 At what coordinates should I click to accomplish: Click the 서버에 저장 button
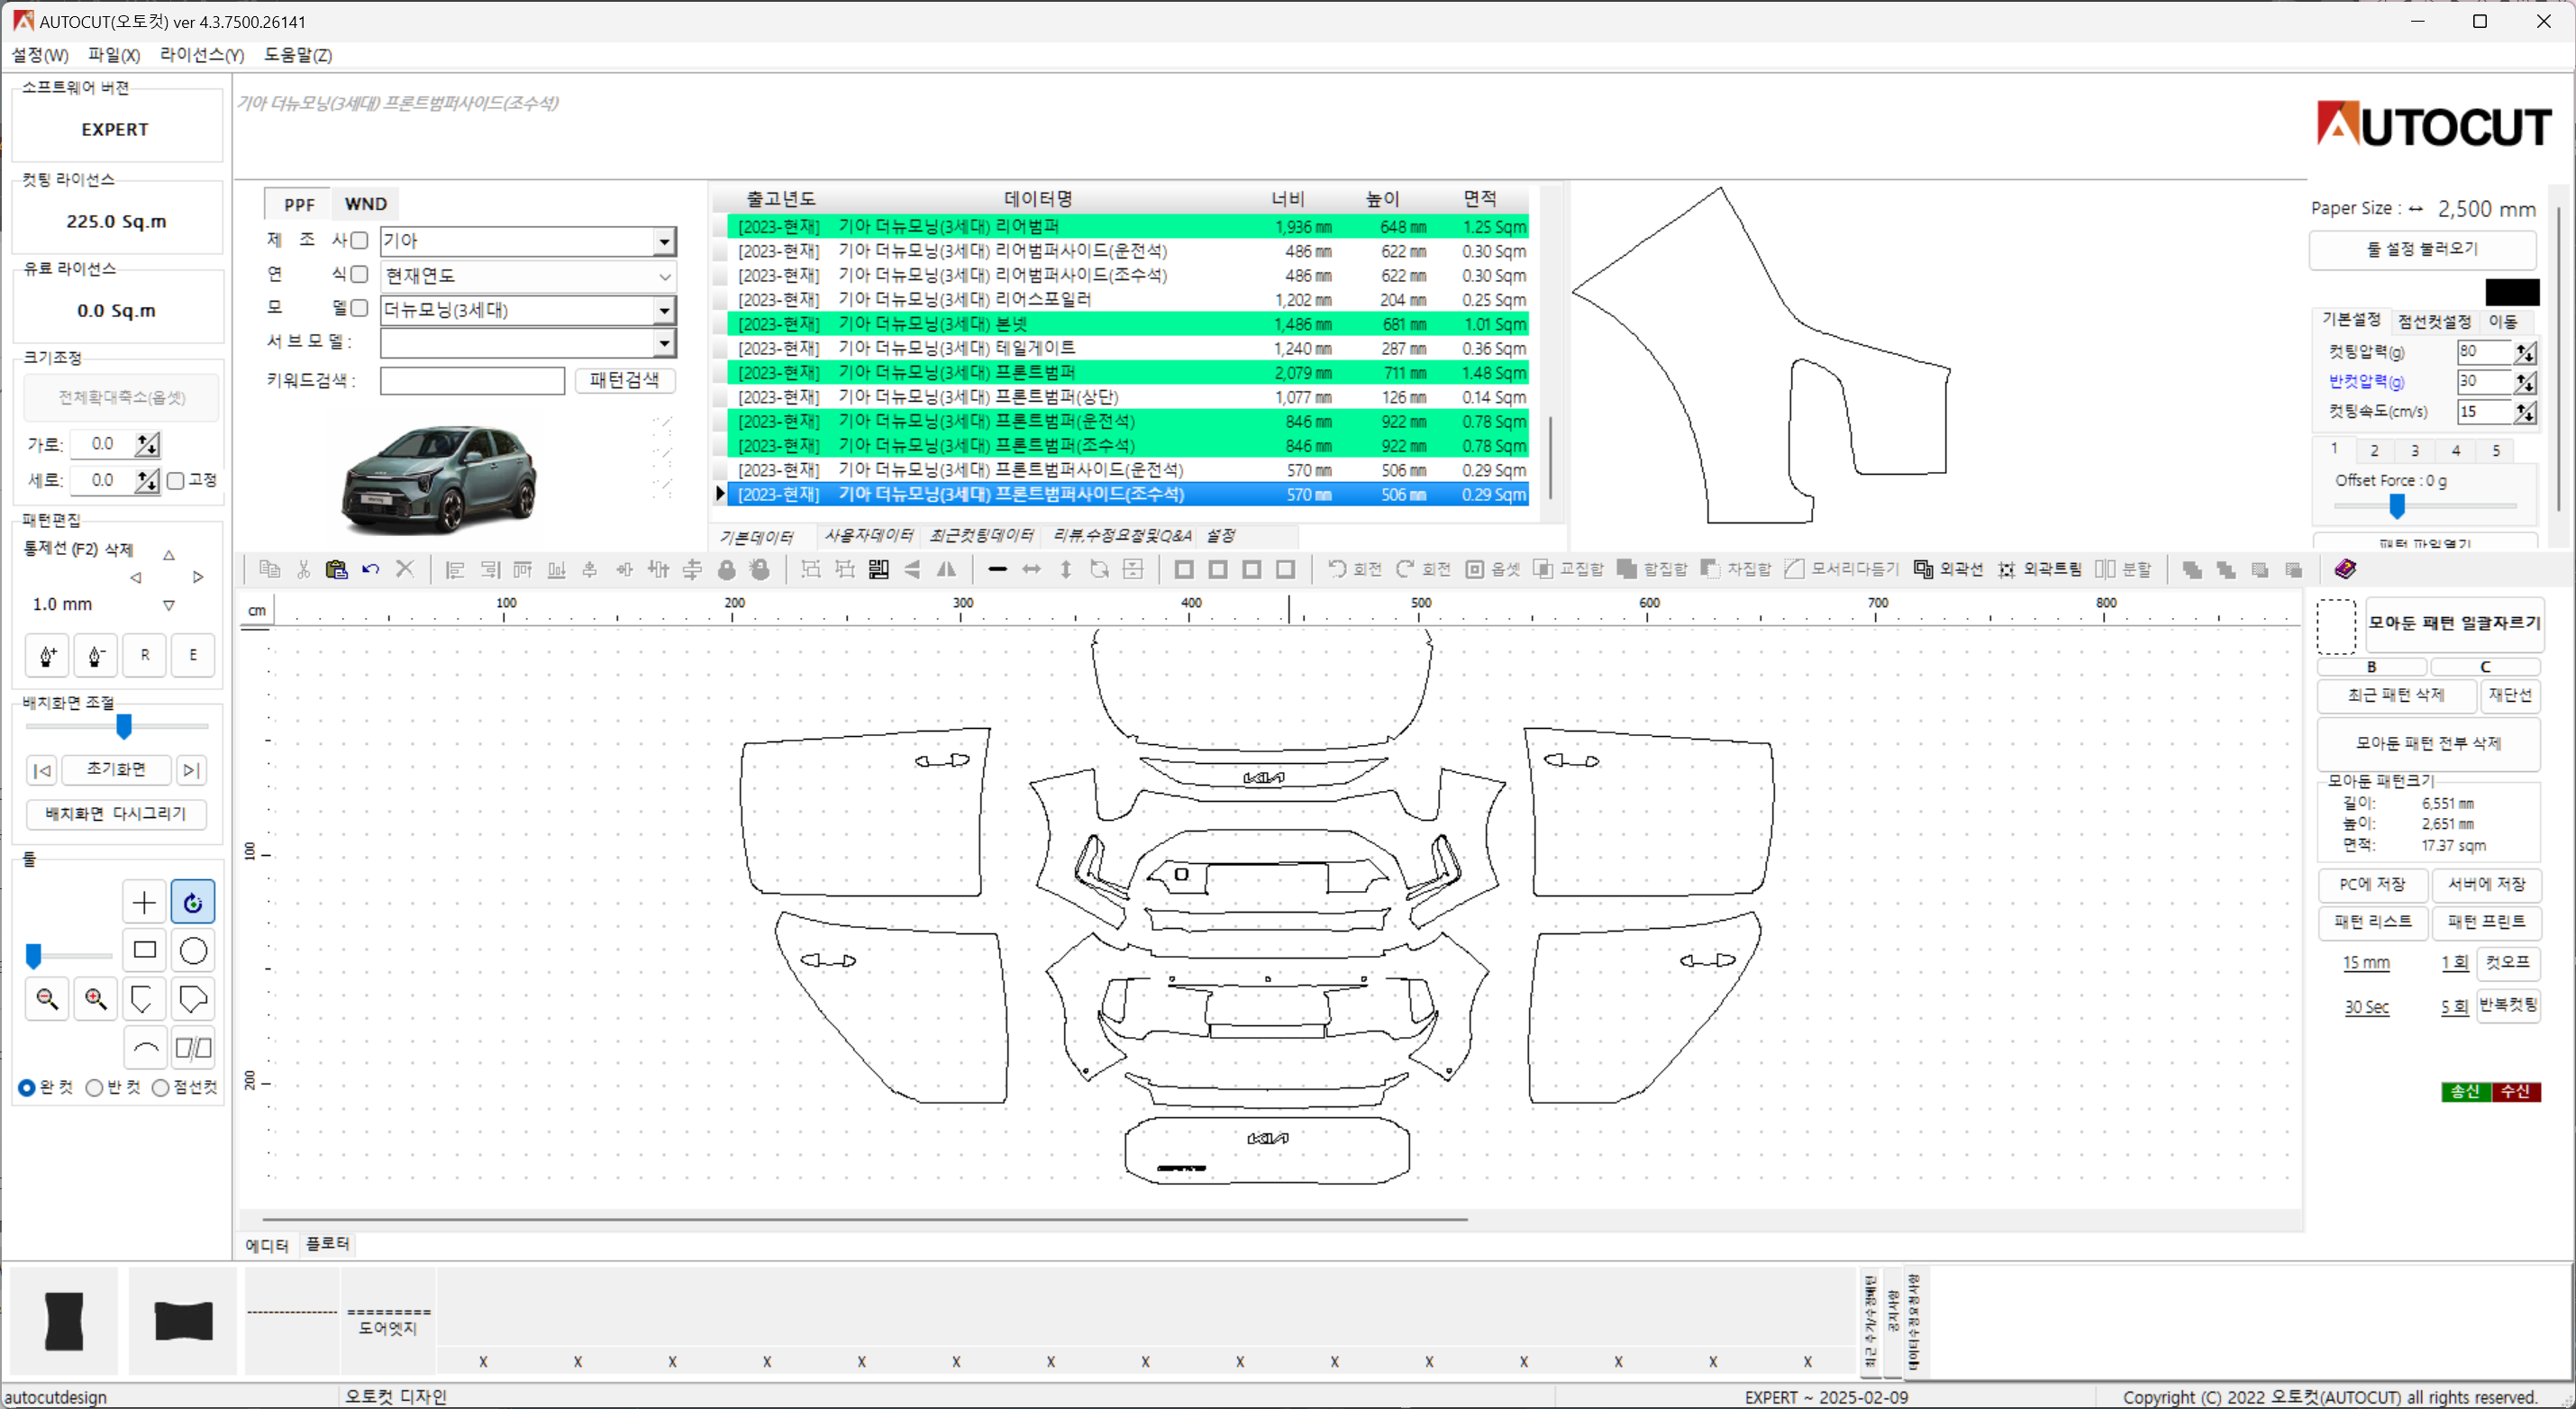tap(2486, 884)
